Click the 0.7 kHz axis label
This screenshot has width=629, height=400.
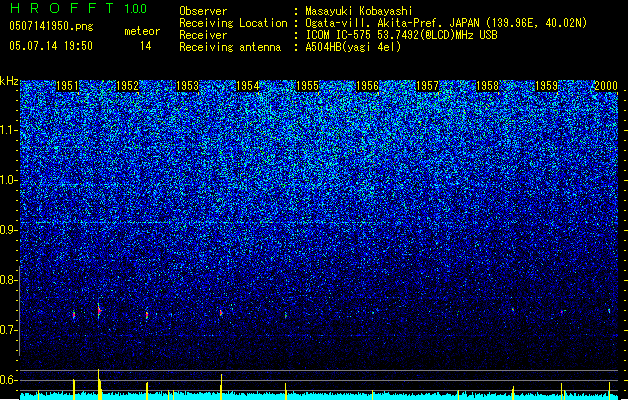point(8,330)
